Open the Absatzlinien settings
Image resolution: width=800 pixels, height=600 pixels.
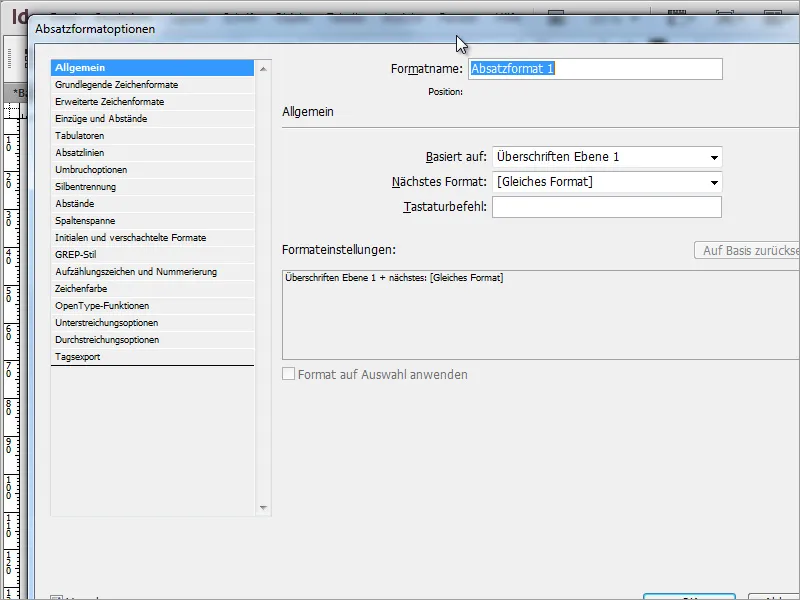tap(152, 153)
